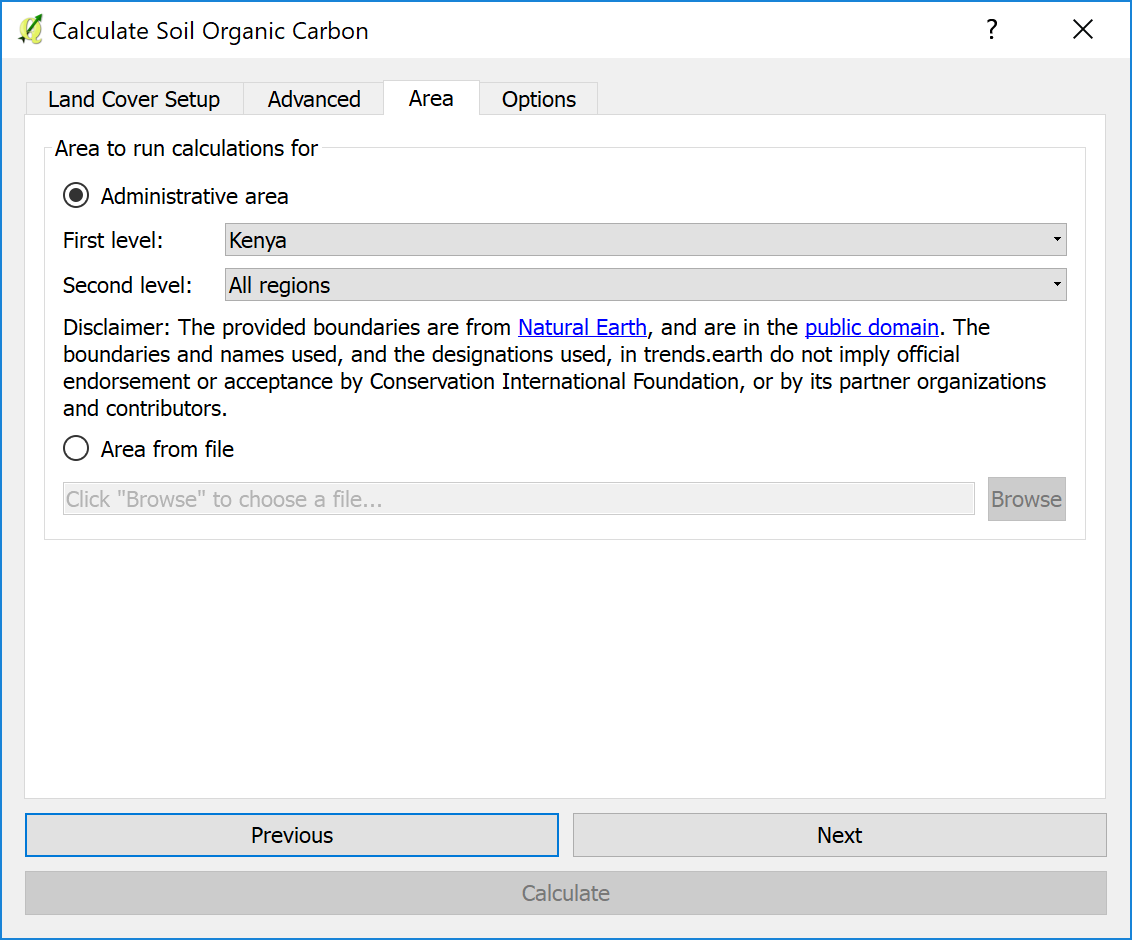Close the Calculate Soil Organic Carbon dialog

pos(1082,30)
